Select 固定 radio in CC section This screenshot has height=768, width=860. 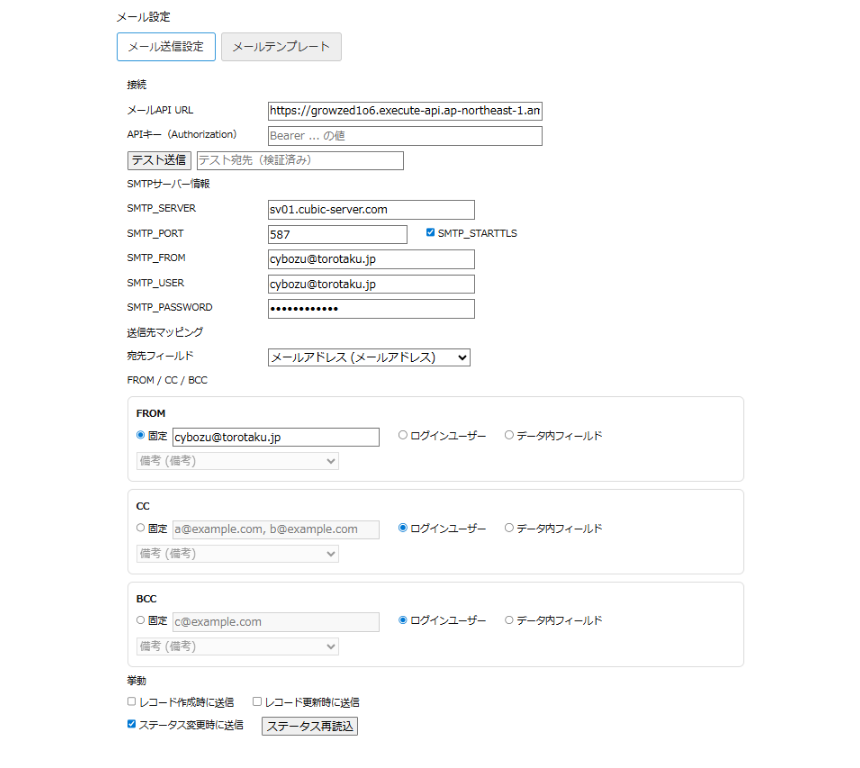[x=141, y=528]
